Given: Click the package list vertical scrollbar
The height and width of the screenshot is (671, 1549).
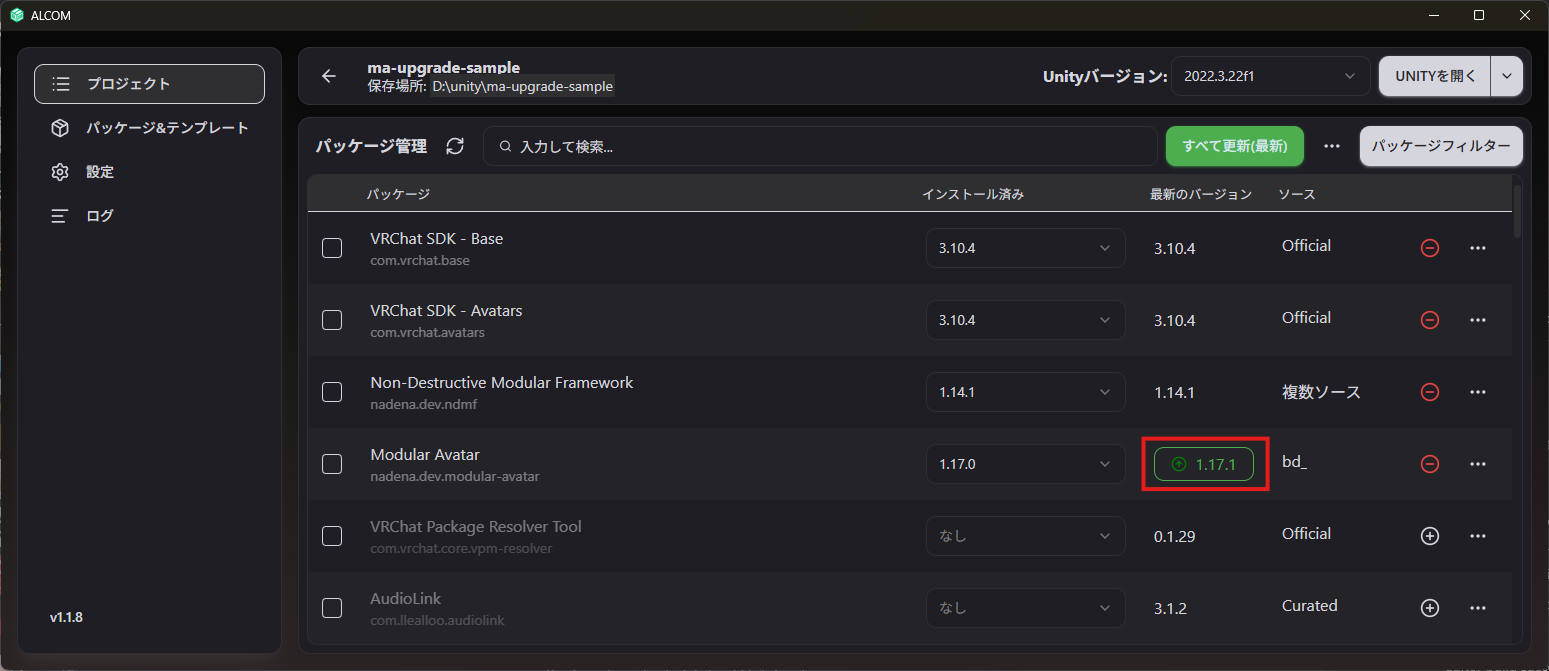Looking at the screenshot, I should 1517,210.
